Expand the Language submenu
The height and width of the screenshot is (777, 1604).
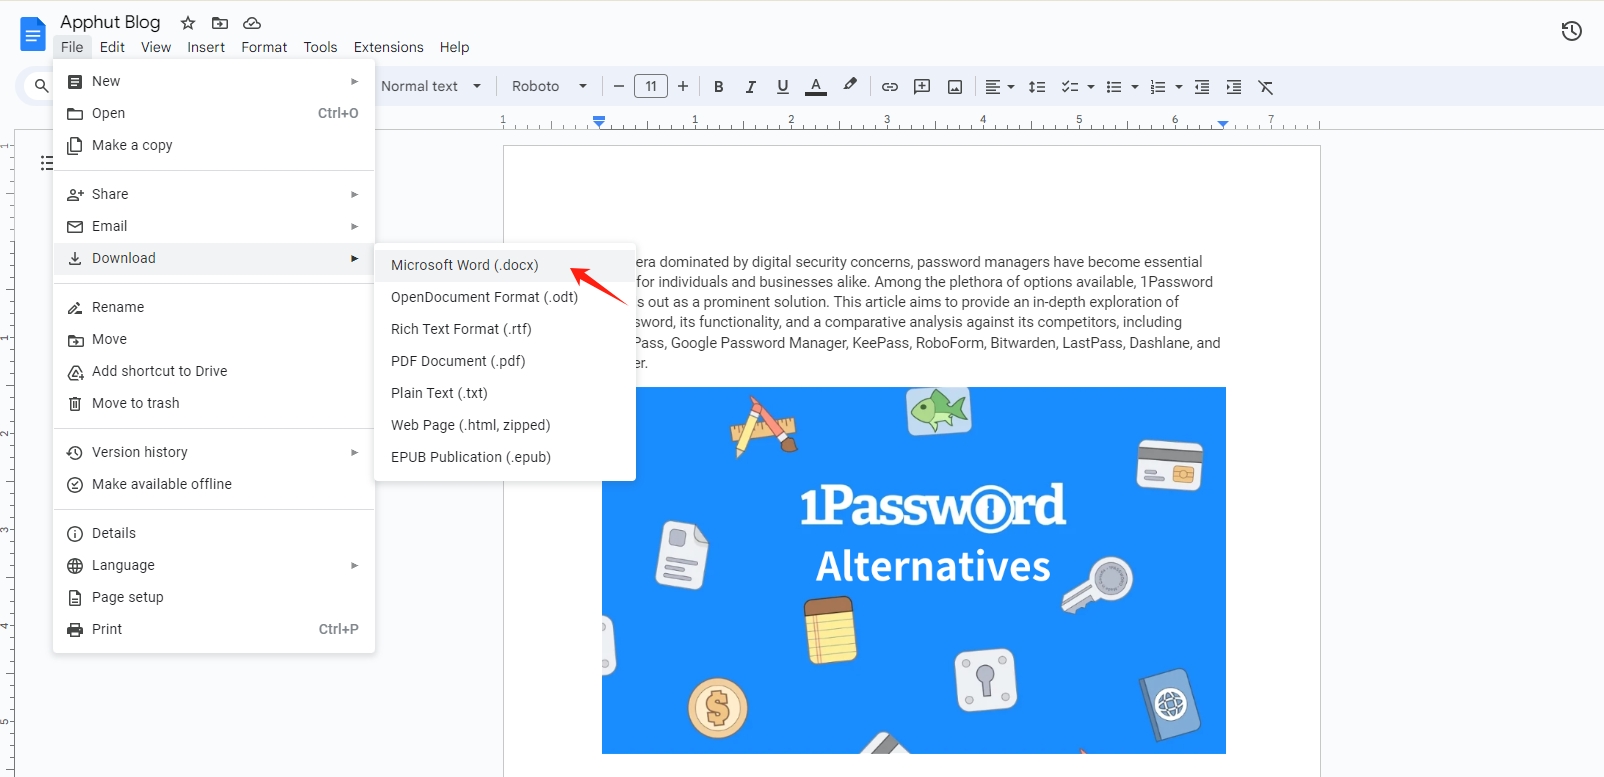tap(214, 565)
